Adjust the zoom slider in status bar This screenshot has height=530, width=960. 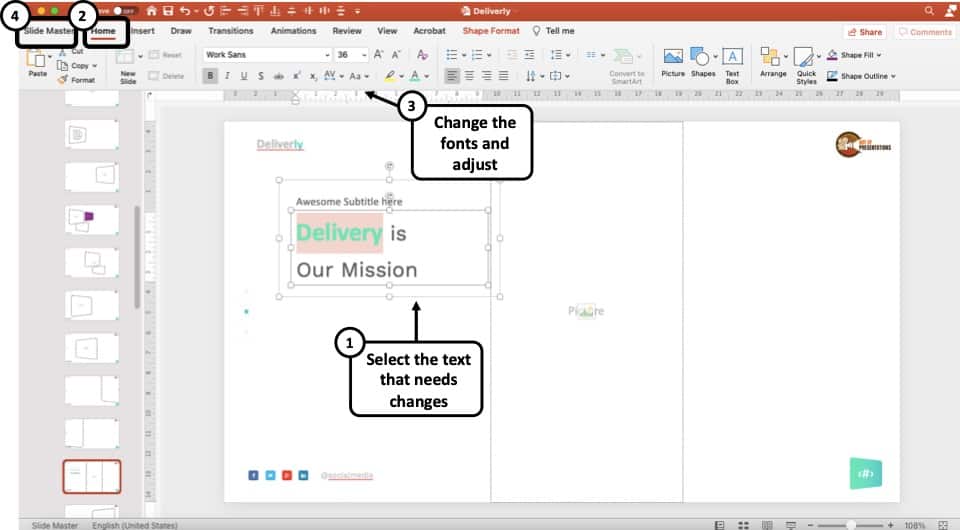[850, 525]
